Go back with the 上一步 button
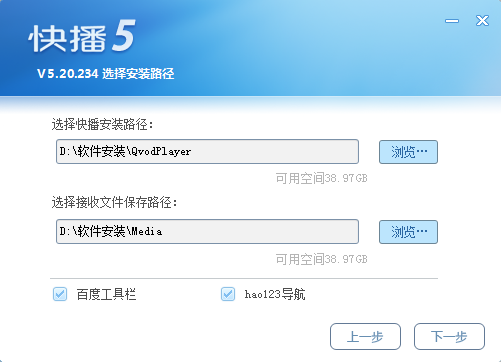 pyautogui.click(x=365, y=336)
